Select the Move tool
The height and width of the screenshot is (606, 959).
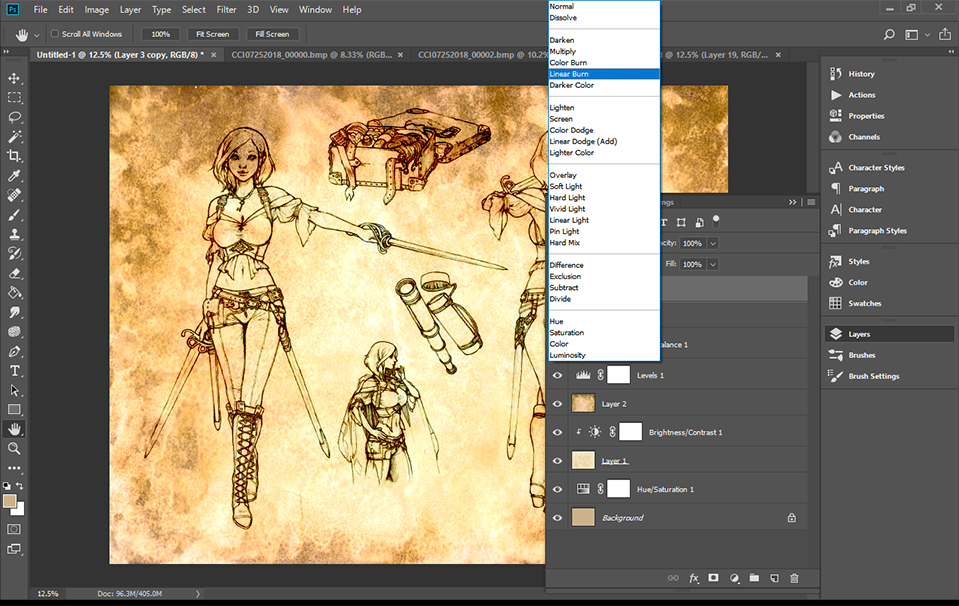pos(14,78)
